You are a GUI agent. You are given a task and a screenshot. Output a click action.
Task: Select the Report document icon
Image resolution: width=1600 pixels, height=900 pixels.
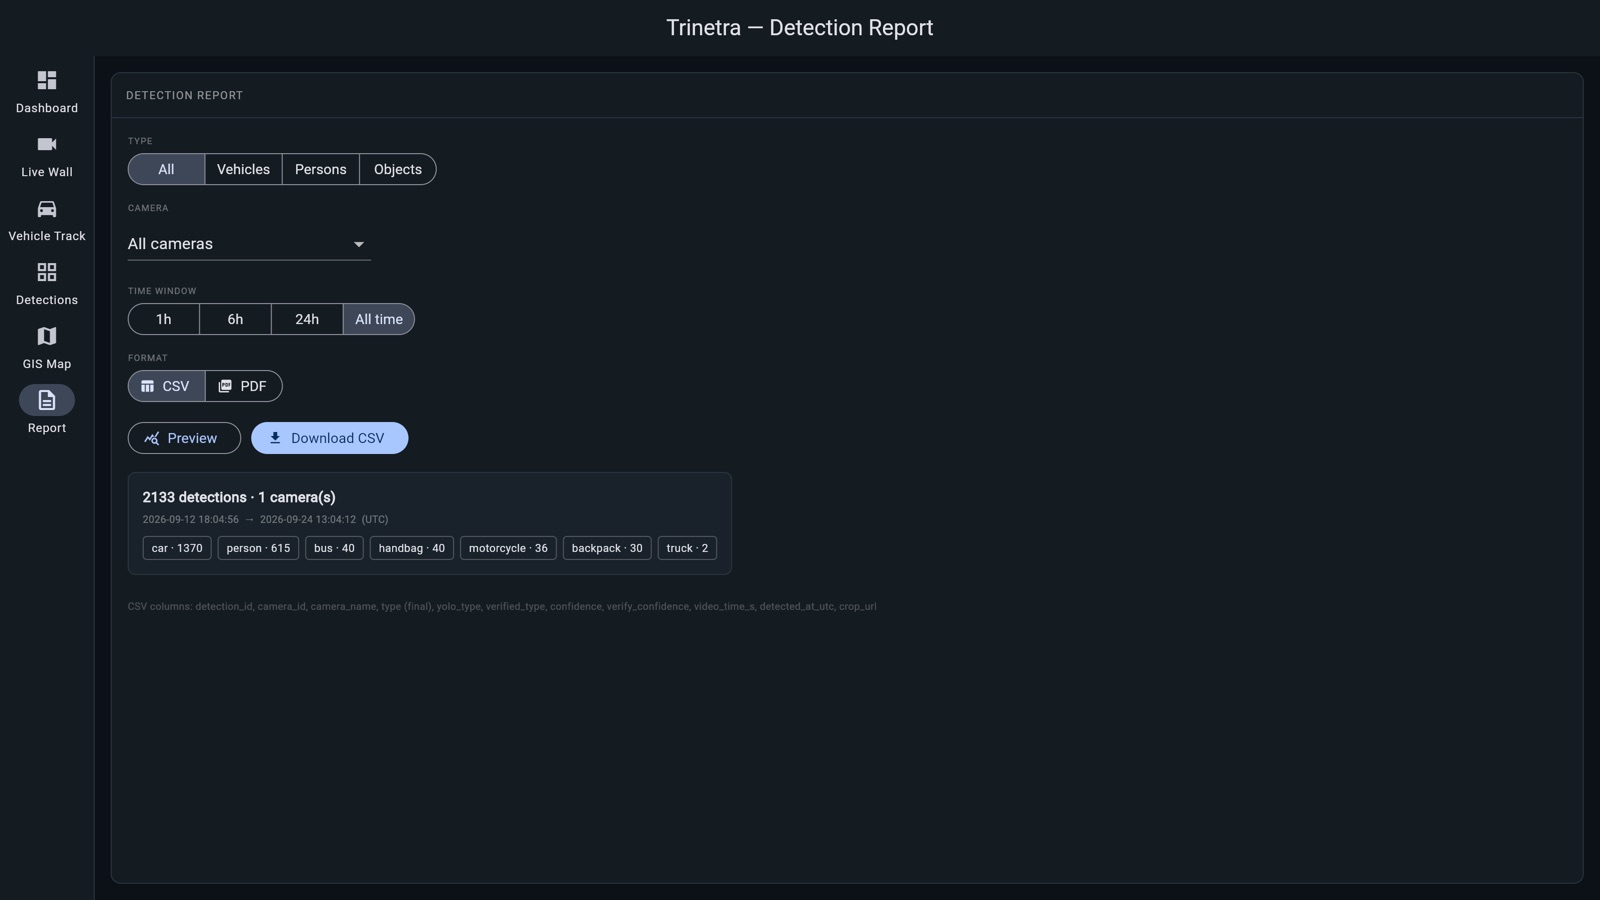47,400
